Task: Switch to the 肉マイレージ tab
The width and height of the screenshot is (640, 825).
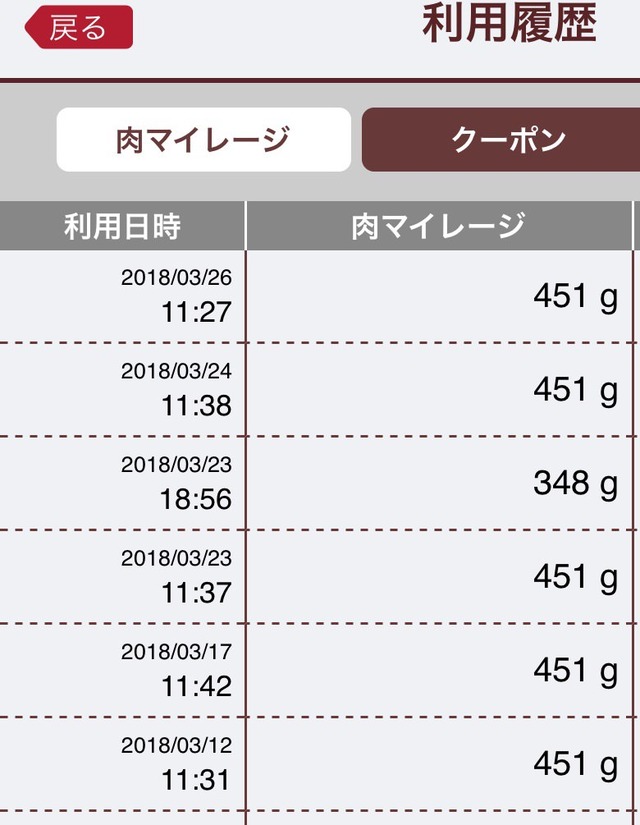Action: point(203,140)
